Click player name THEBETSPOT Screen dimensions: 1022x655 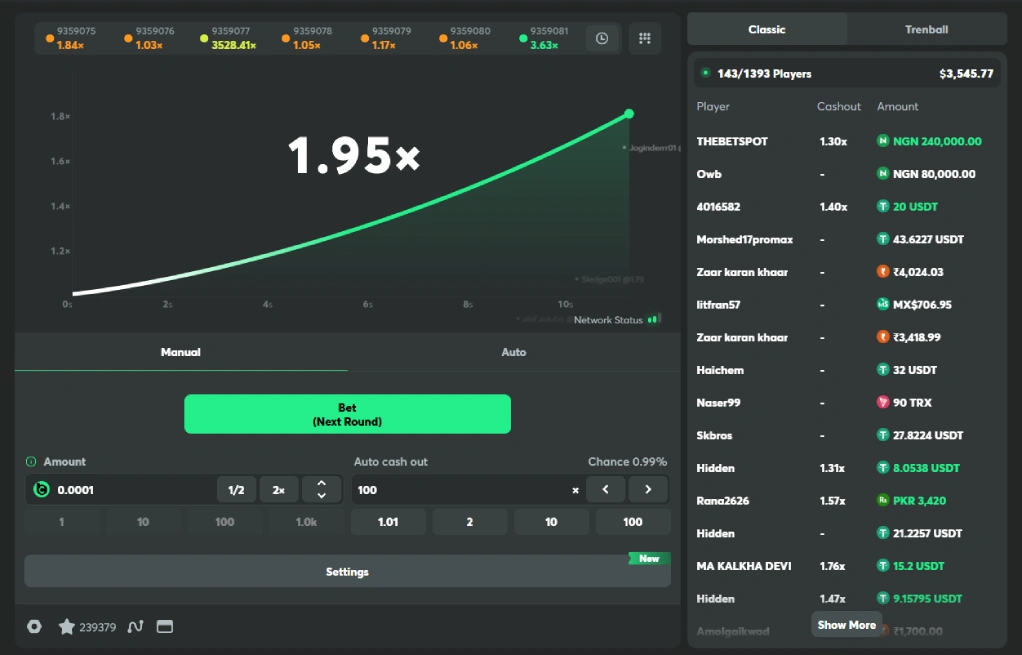[732, 141]
